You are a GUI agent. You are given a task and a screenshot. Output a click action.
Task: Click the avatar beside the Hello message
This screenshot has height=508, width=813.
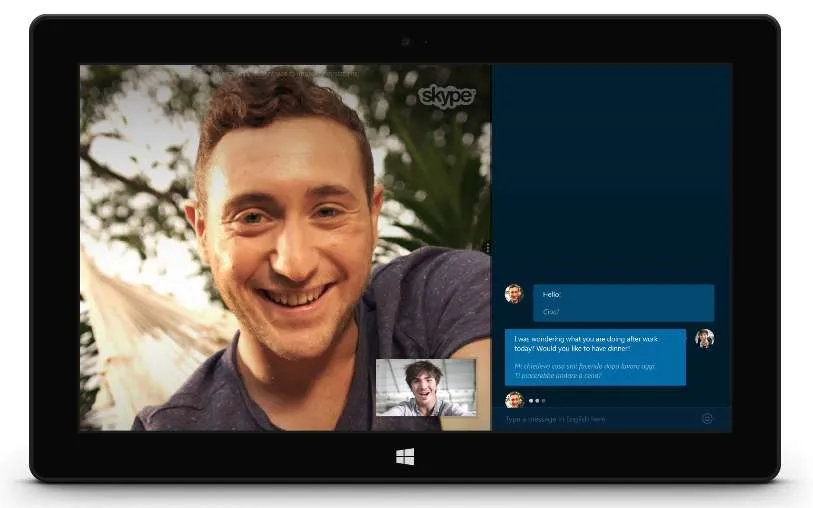pos(514,293)
